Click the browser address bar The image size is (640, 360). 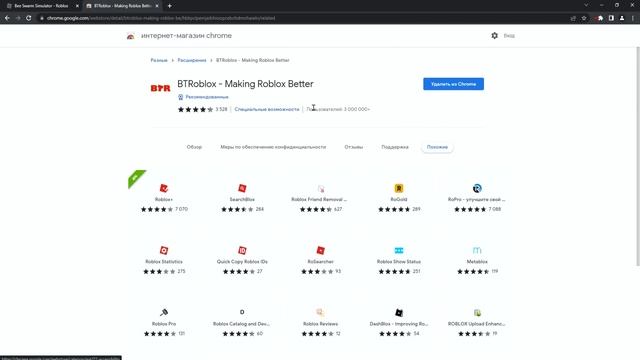pyautogui.click(x=302, y=18)
